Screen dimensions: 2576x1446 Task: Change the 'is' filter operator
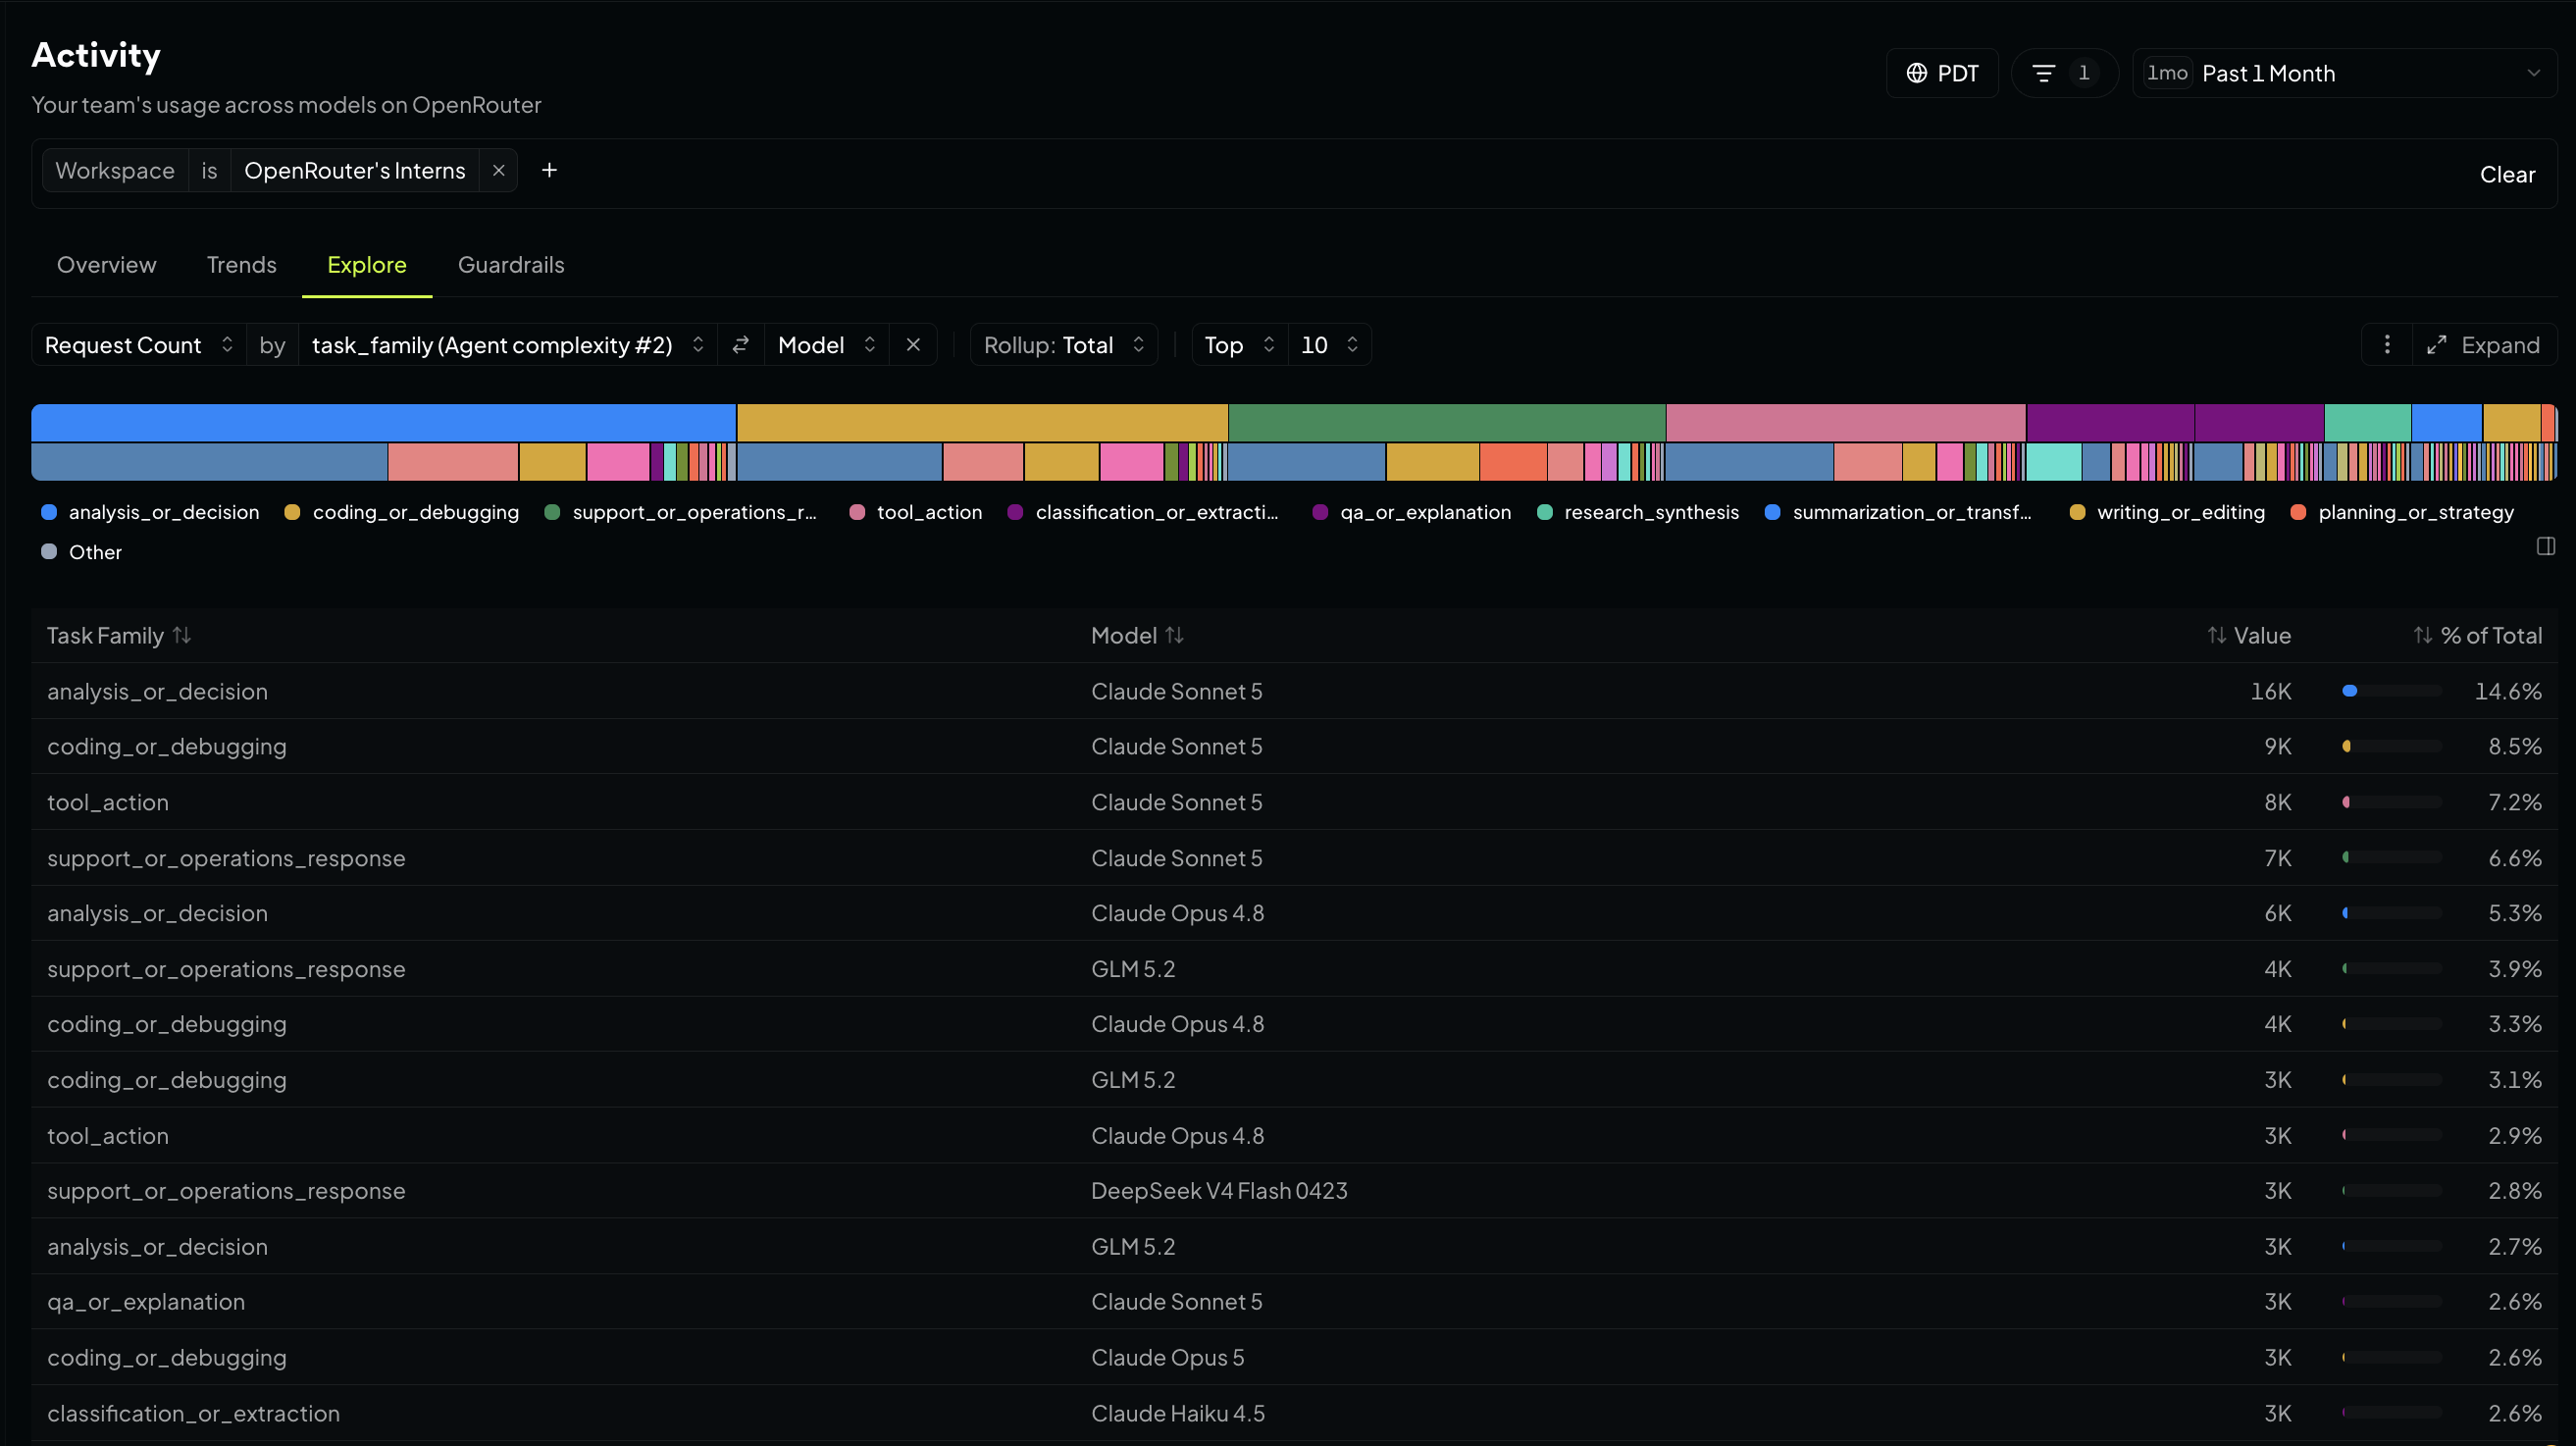point(209,171)
